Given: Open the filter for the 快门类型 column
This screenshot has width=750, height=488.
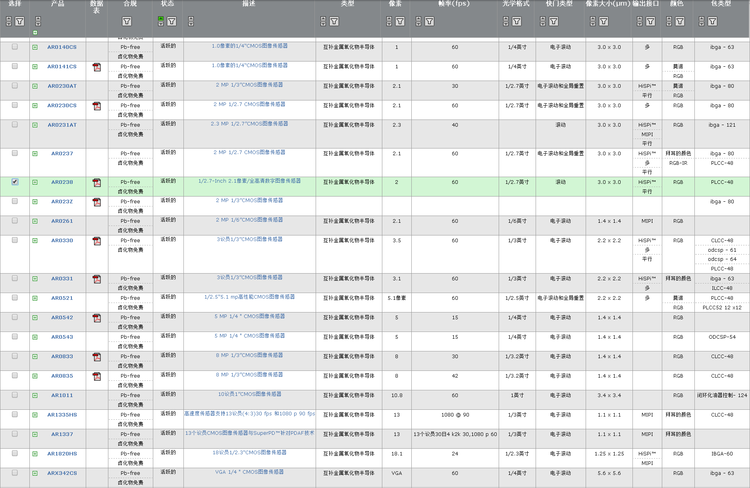Looking at the screenshot, I should [554, 22].
